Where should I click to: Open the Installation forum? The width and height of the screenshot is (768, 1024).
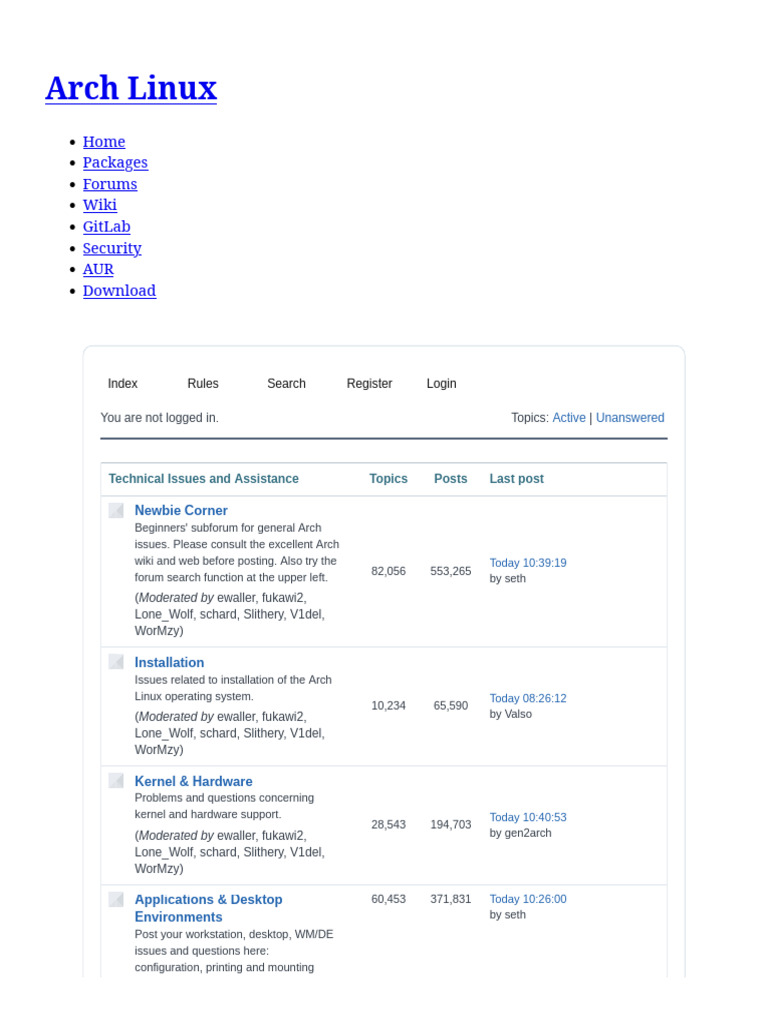[169, 662]
